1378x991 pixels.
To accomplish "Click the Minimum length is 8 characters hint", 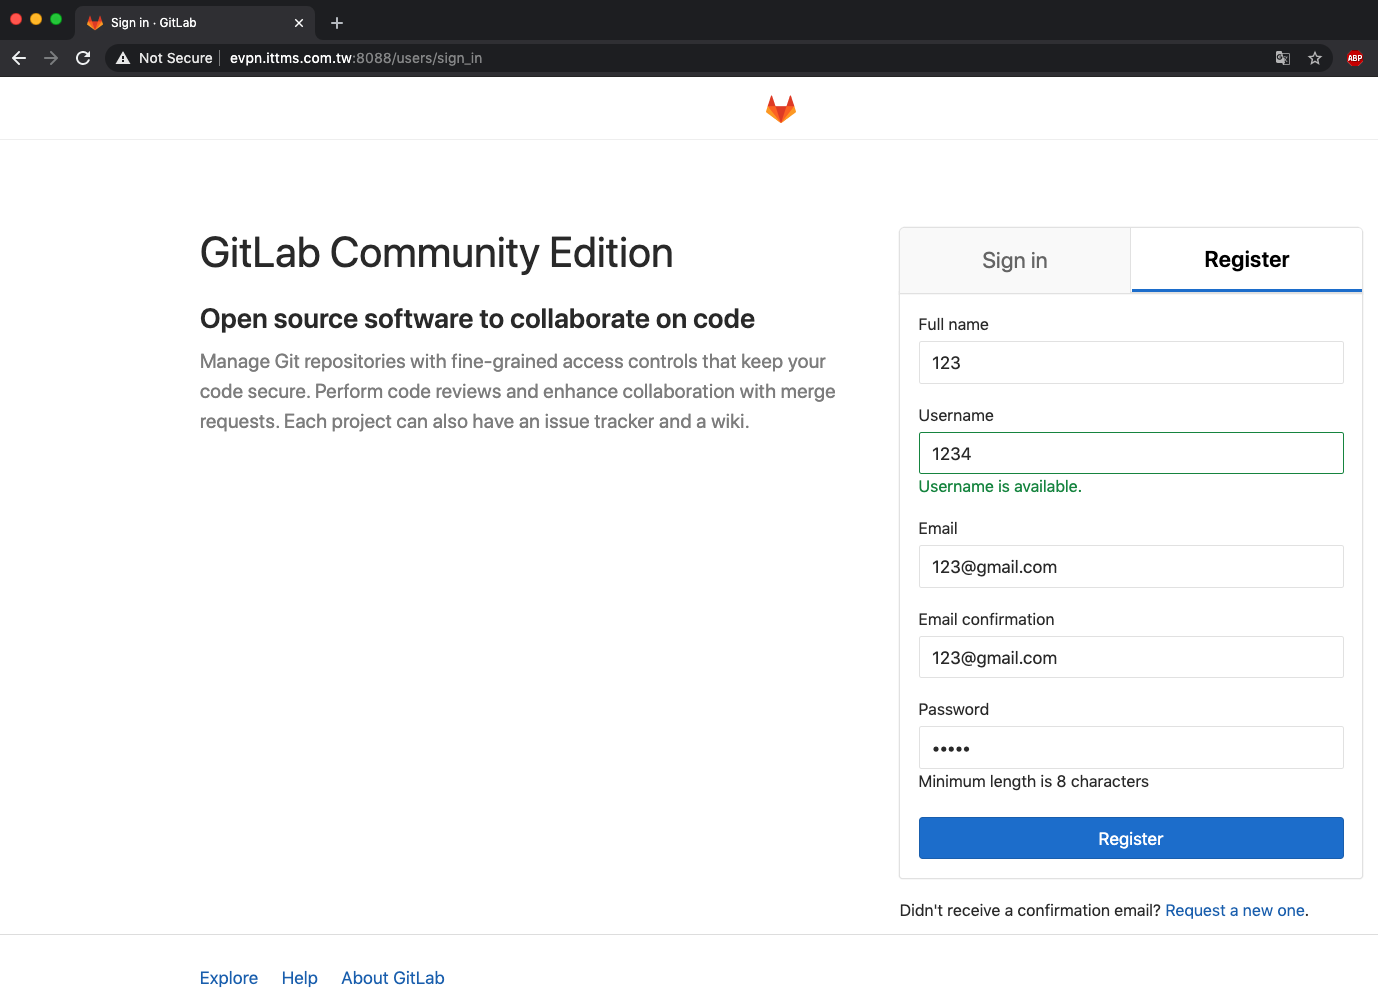I will [x=1034, y=781].
